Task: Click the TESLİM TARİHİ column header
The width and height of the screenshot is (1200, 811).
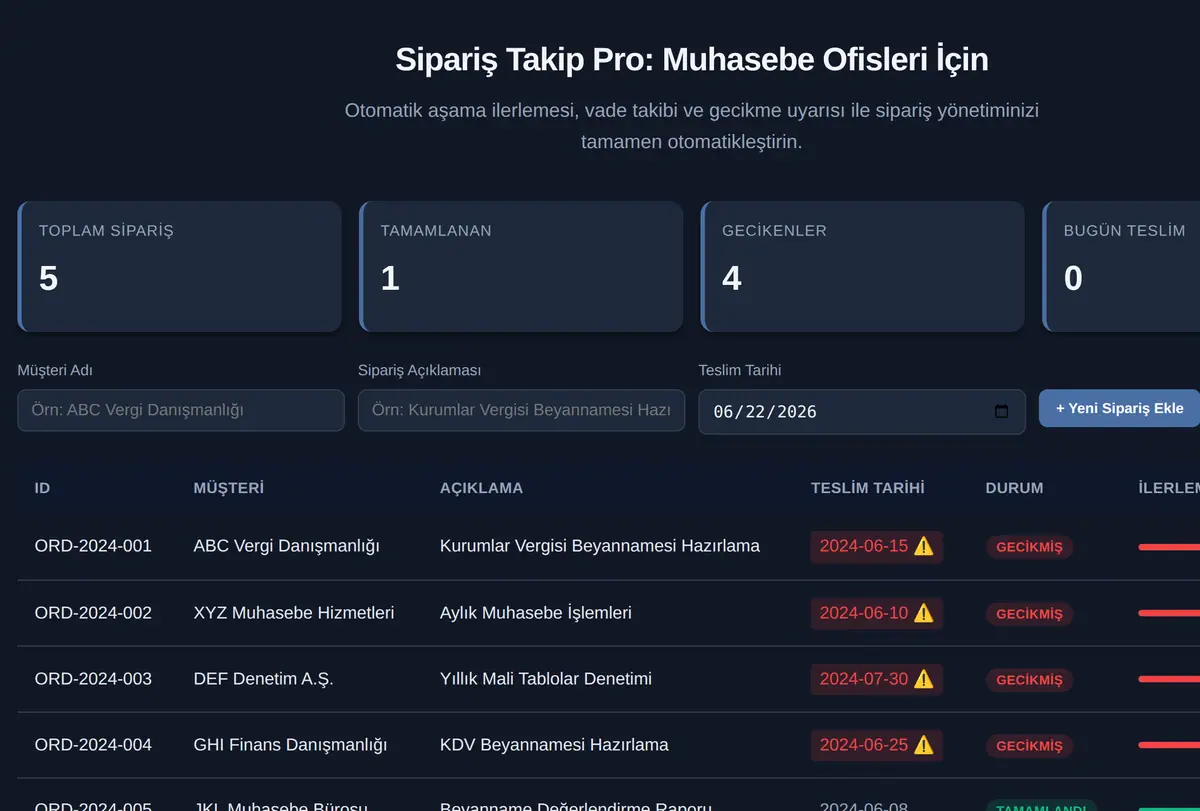Action: click(867, 488)
